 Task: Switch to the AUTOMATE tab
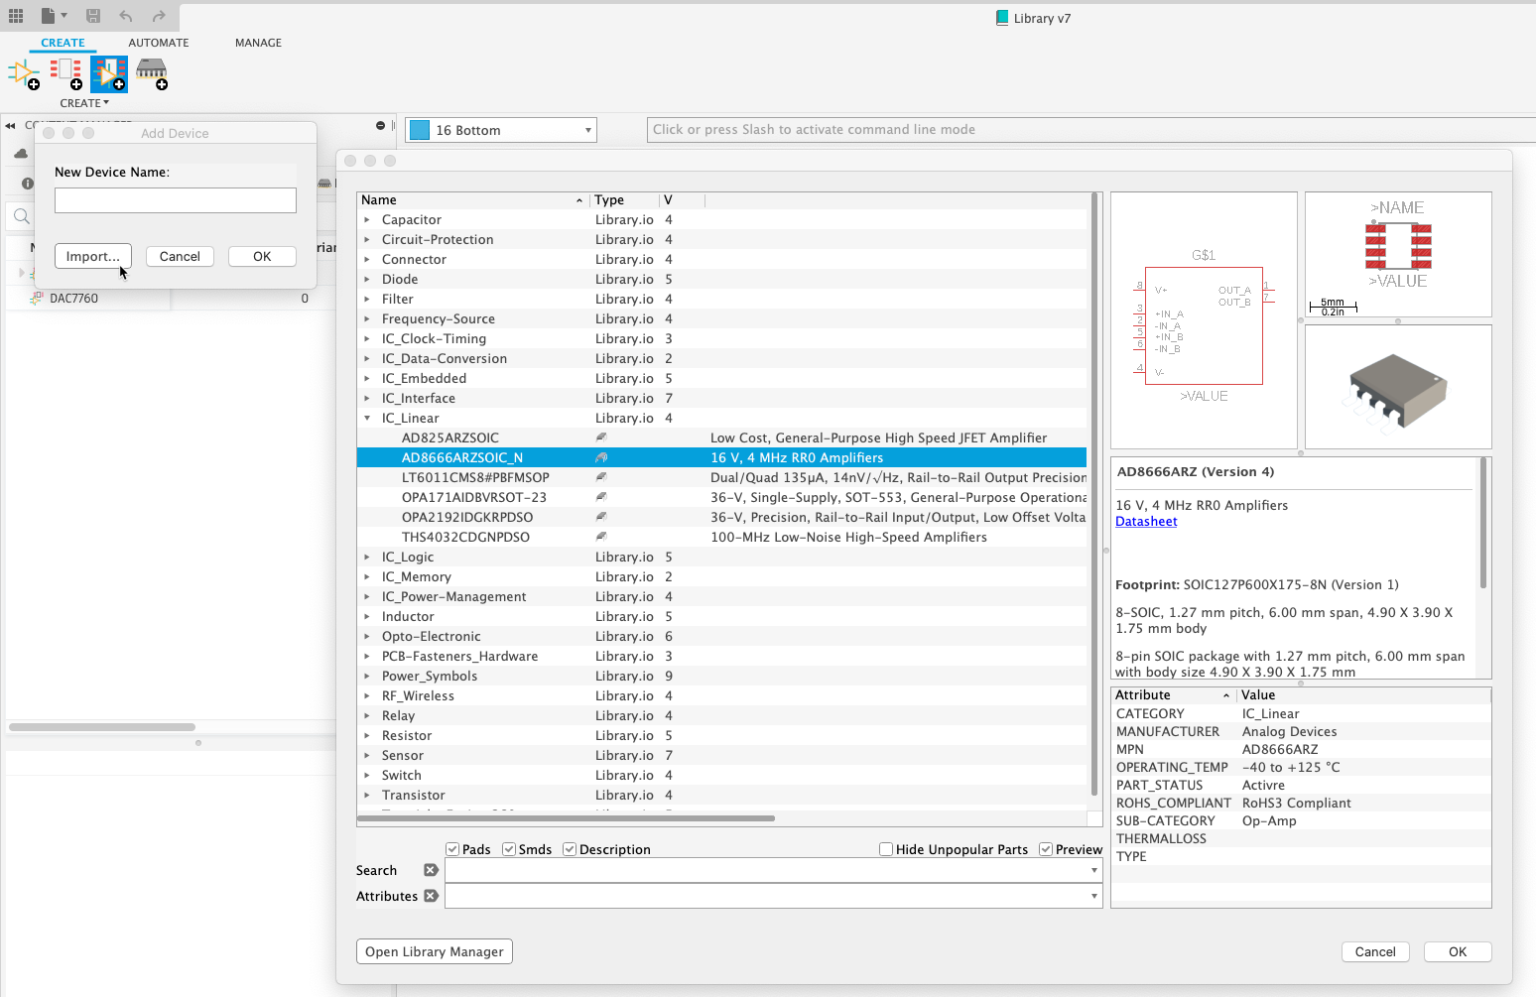pos(159,42)
